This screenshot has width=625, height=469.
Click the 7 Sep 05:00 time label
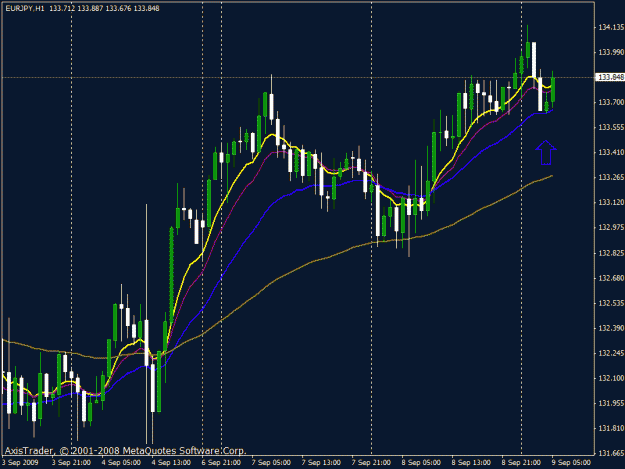pyautogui.click(x=271, y=463)
